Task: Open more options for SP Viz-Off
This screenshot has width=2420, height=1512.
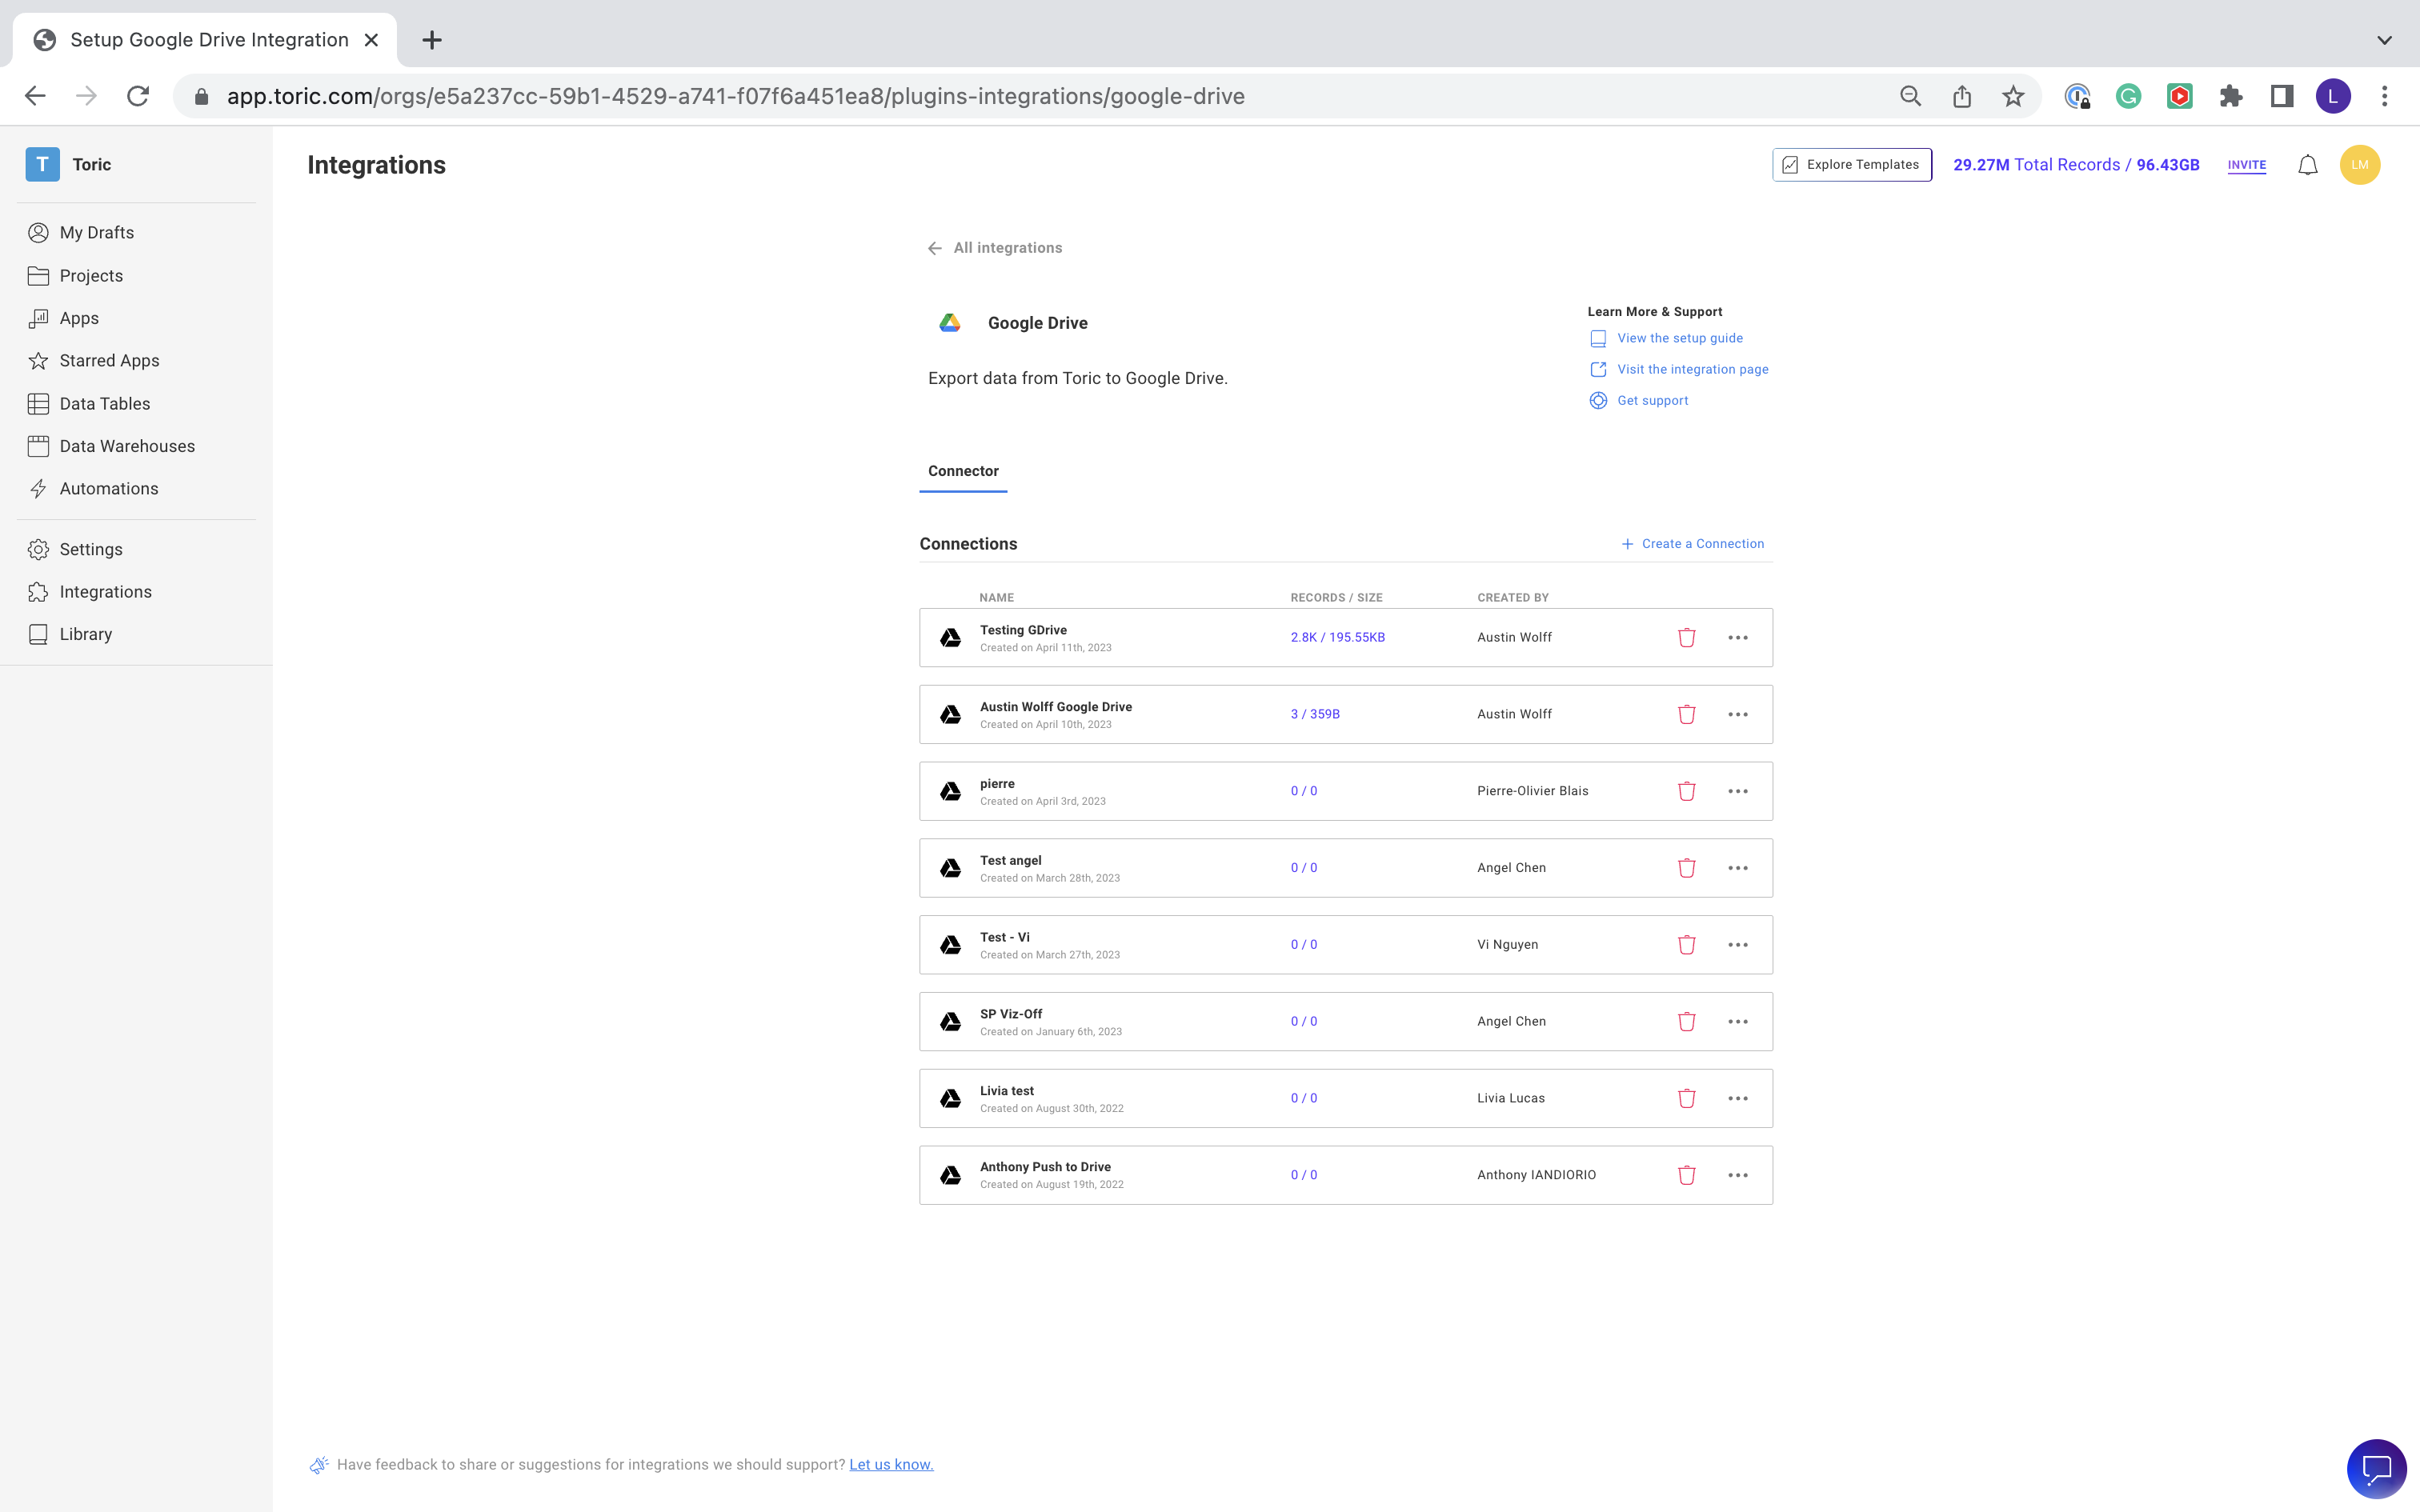Action: point(1738,1021)
